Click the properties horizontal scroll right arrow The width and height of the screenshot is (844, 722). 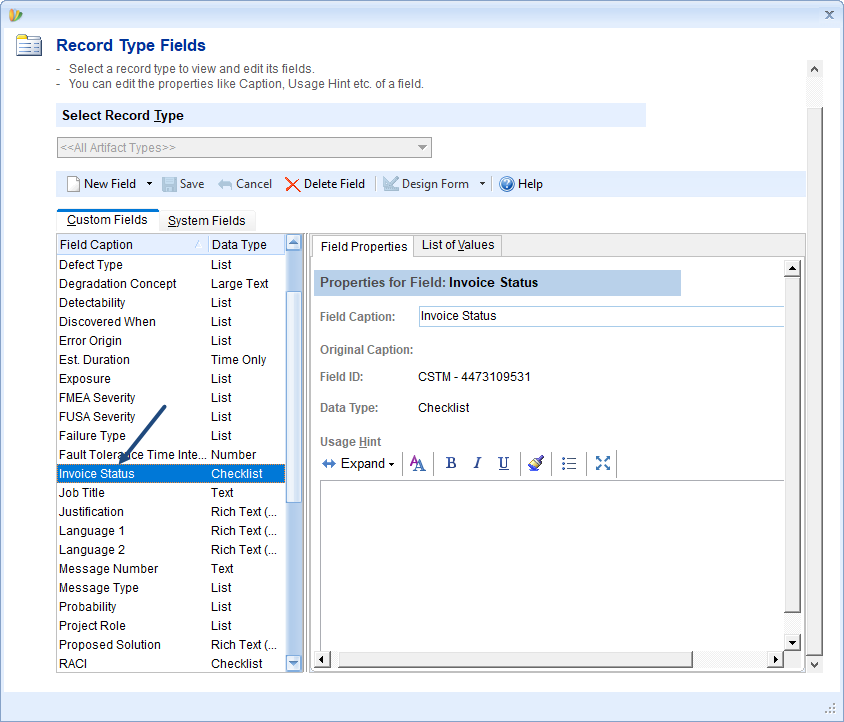(x=776, y=660)
